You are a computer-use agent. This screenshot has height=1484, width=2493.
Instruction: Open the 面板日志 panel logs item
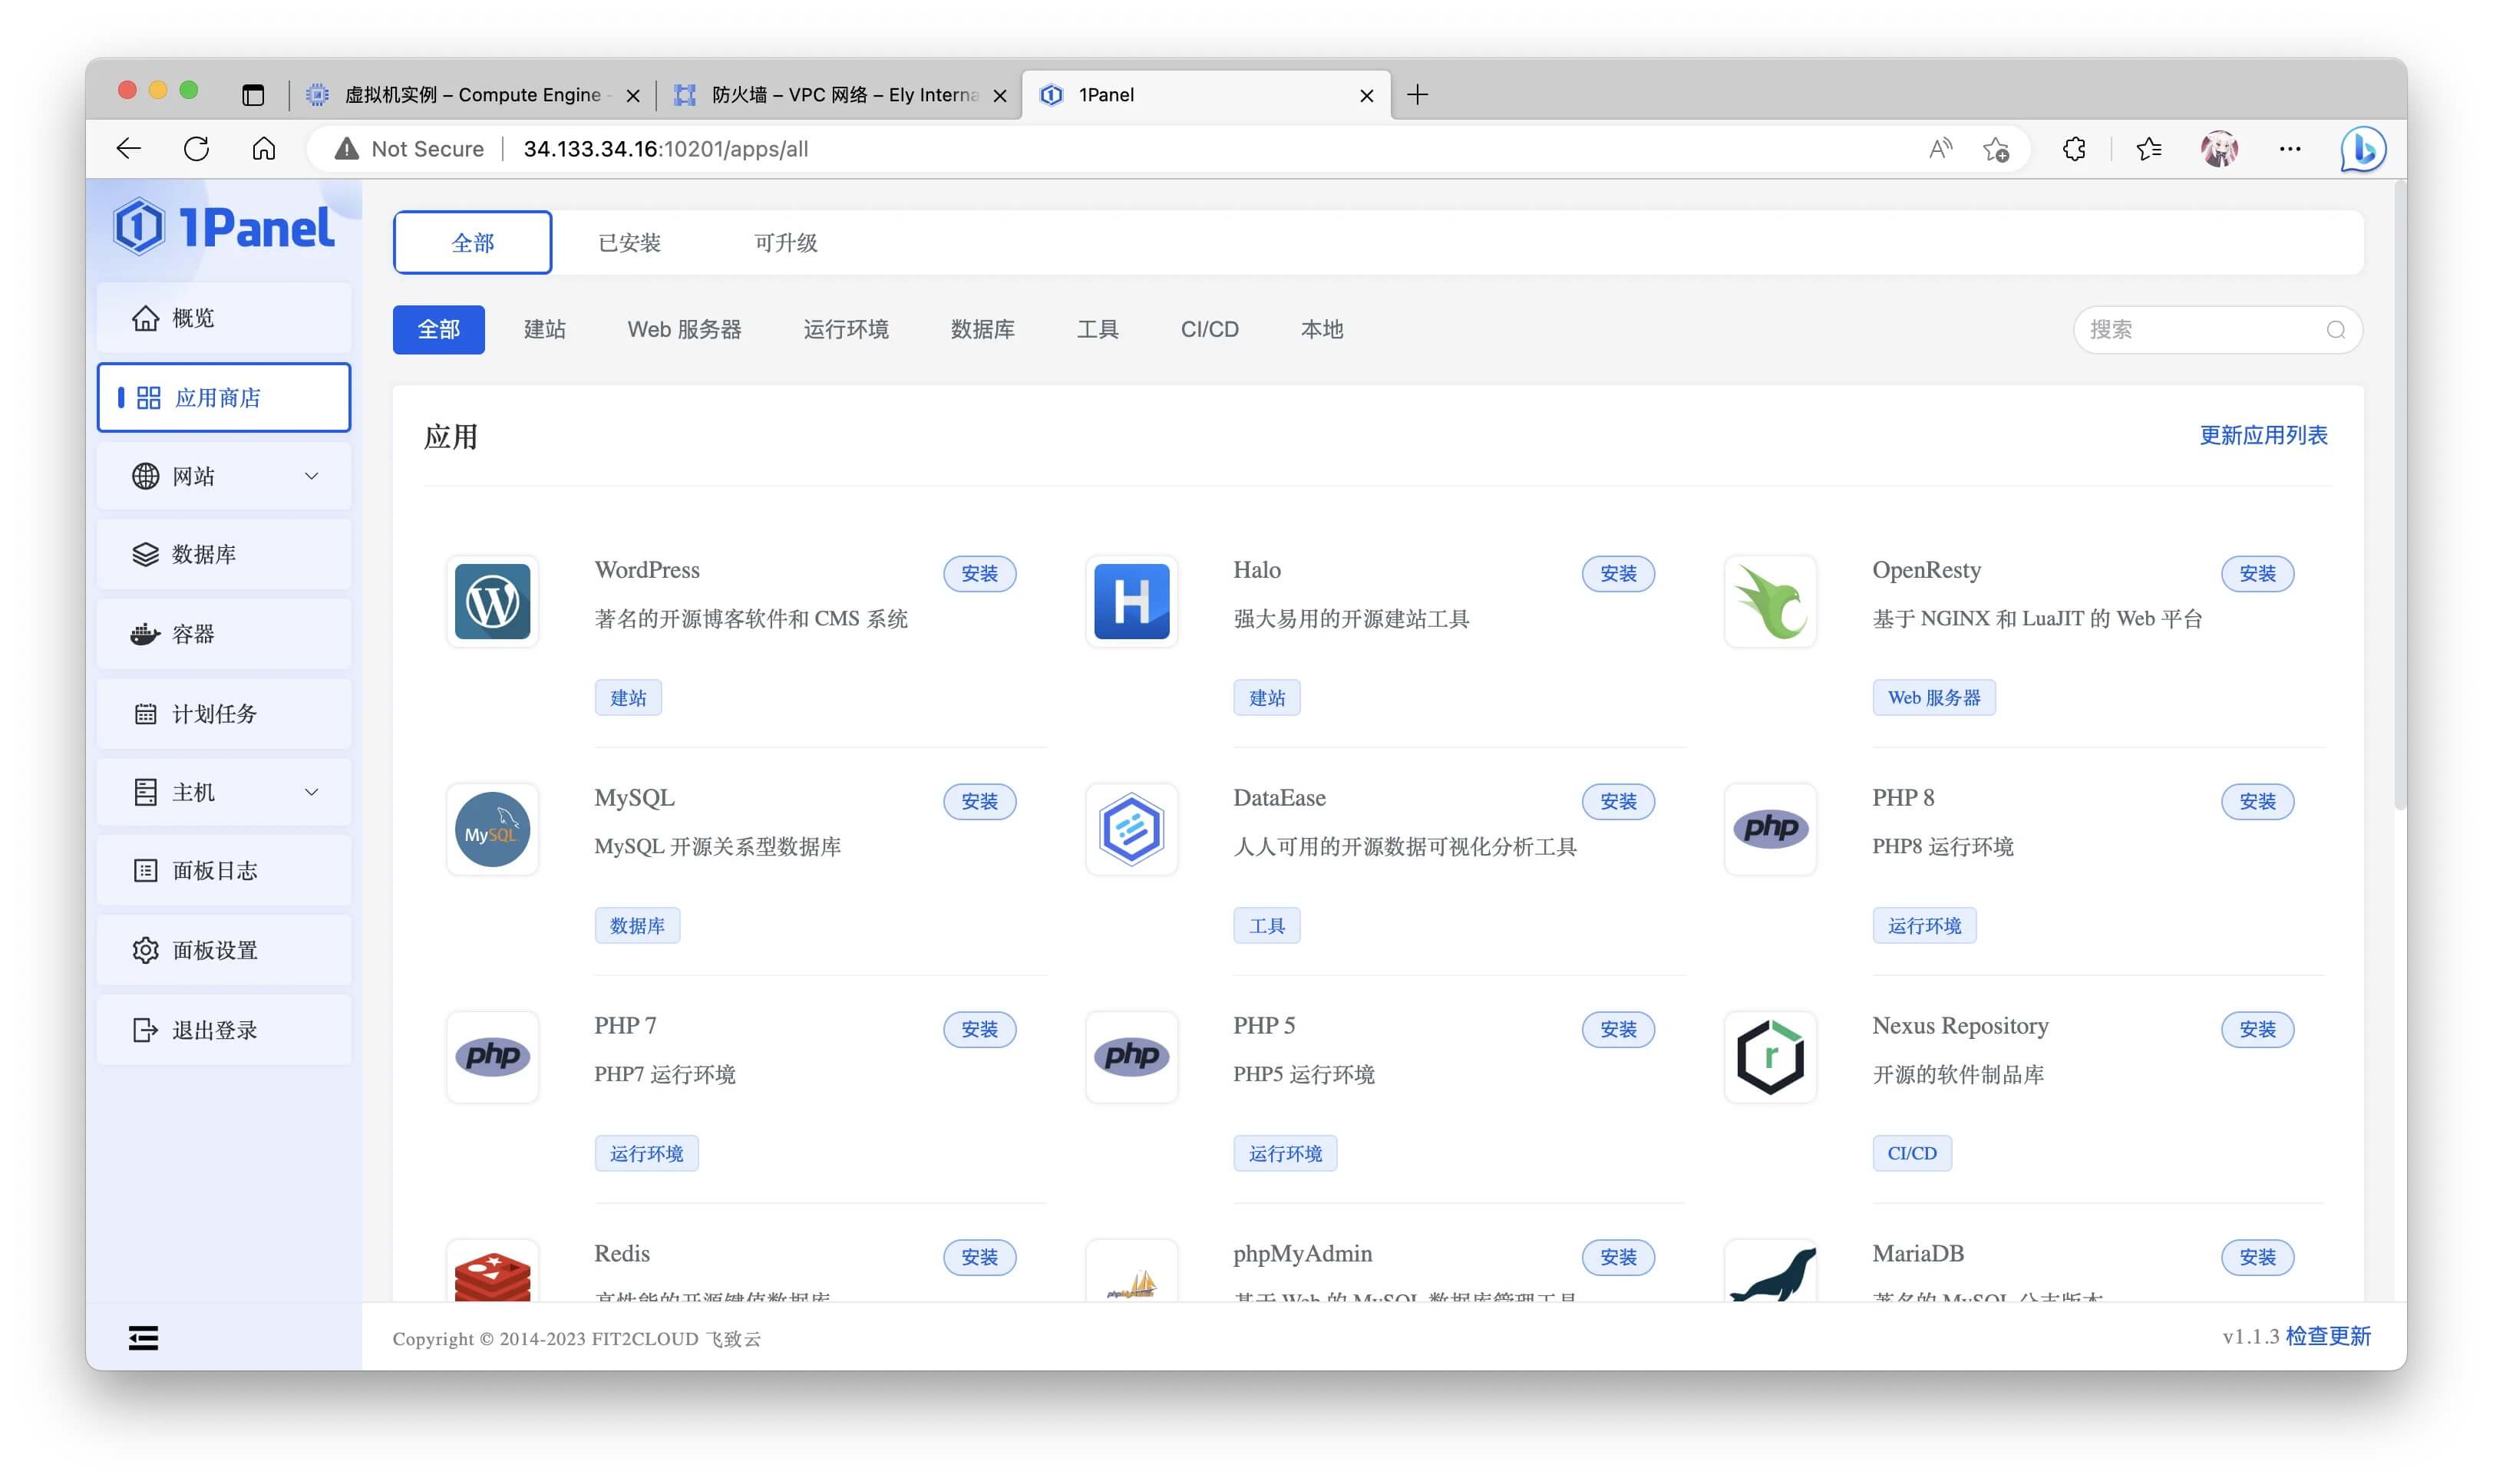click(223, 870)
